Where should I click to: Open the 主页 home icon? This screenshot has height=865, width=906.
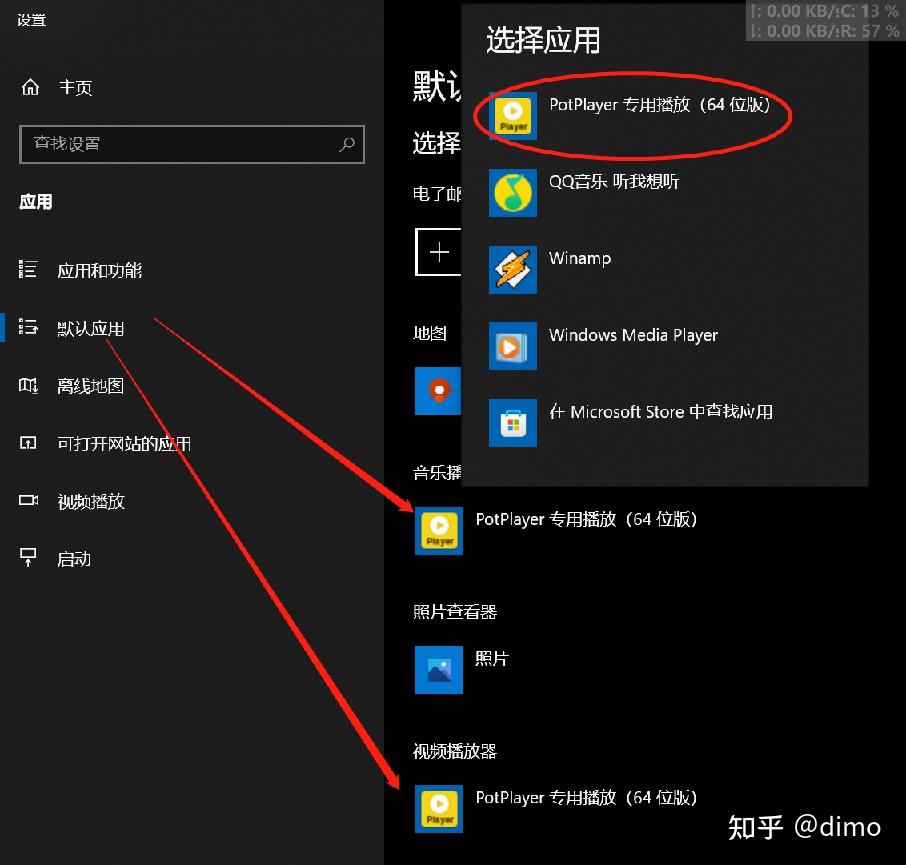[x=30, y=87]
